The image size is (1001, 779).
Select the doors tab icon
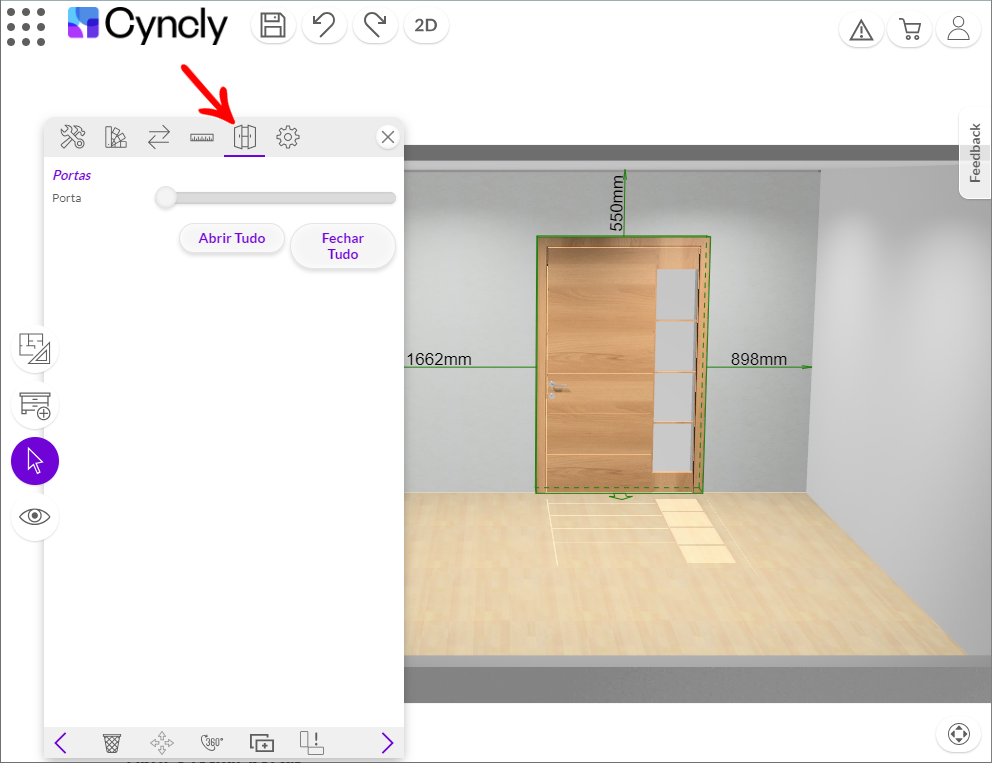point(245,137)
